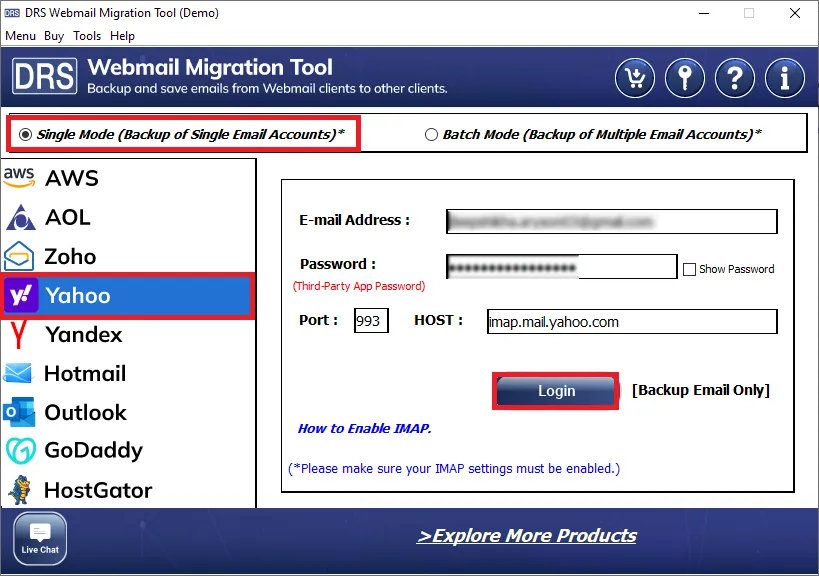Screen dimensions: 819x576
Task: Pick Hotmail from the client list
Action: click(x=128, y=374)
